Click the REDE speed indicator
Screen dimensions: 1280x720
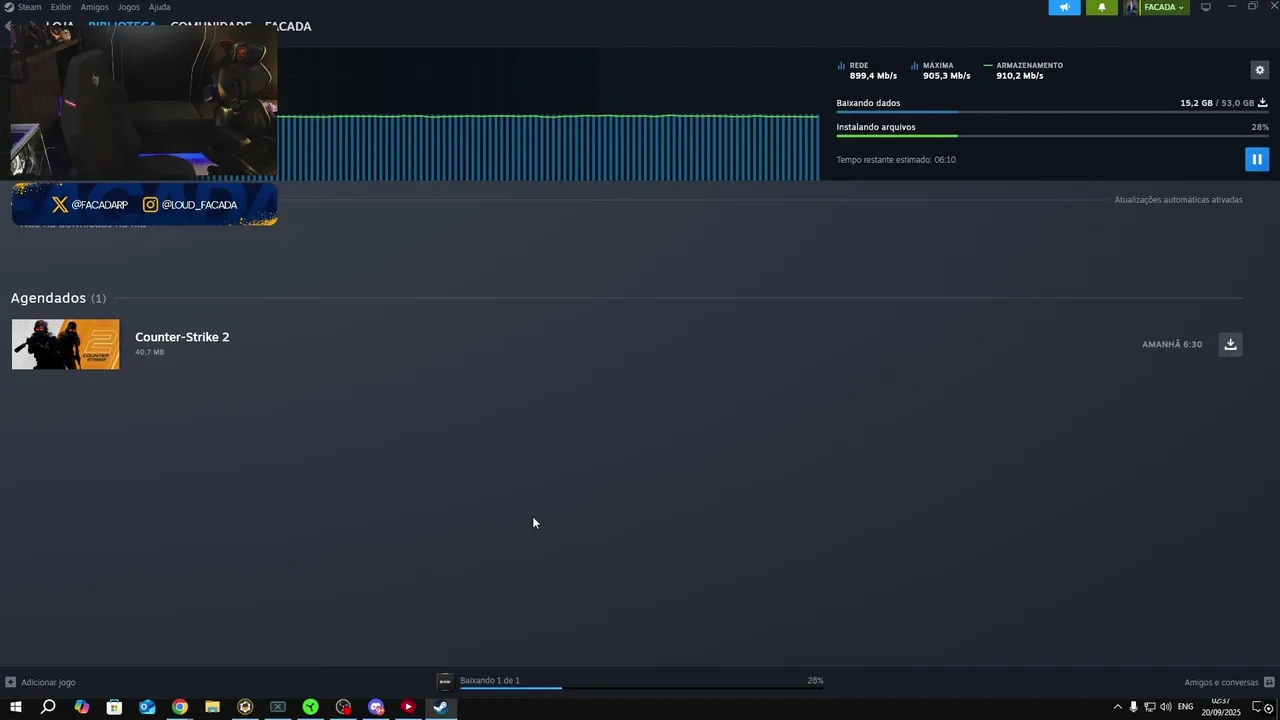867,70
